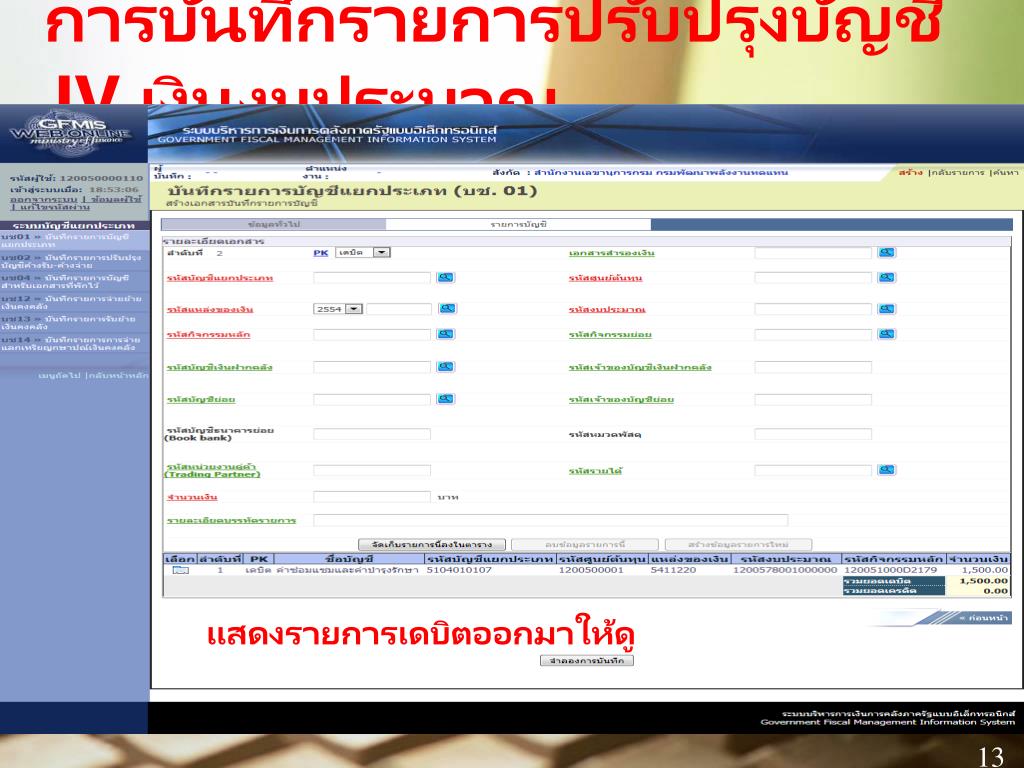1024x768 pixels.
Task: Click Book bank input field
Action: (x=372, y=434)
